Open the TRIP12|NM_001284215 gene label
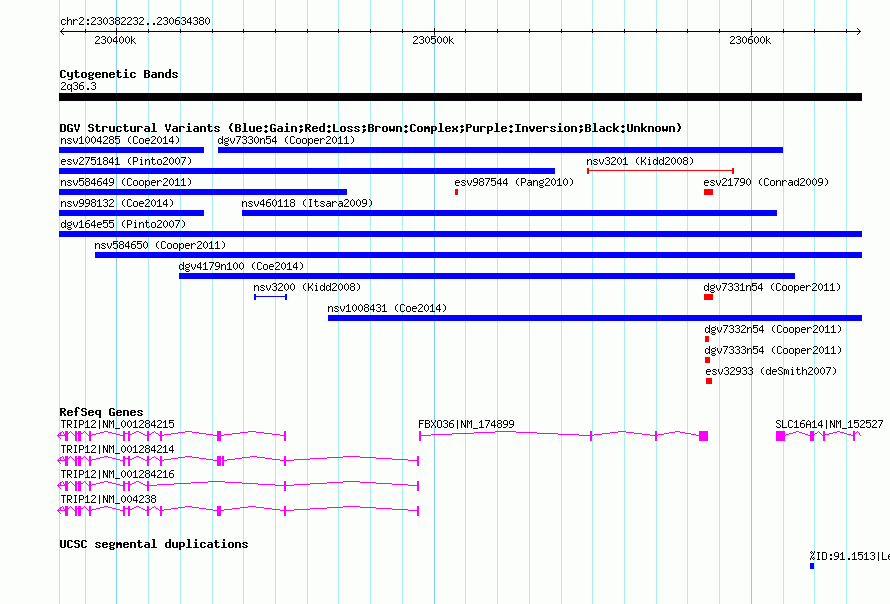 [117, 424]
